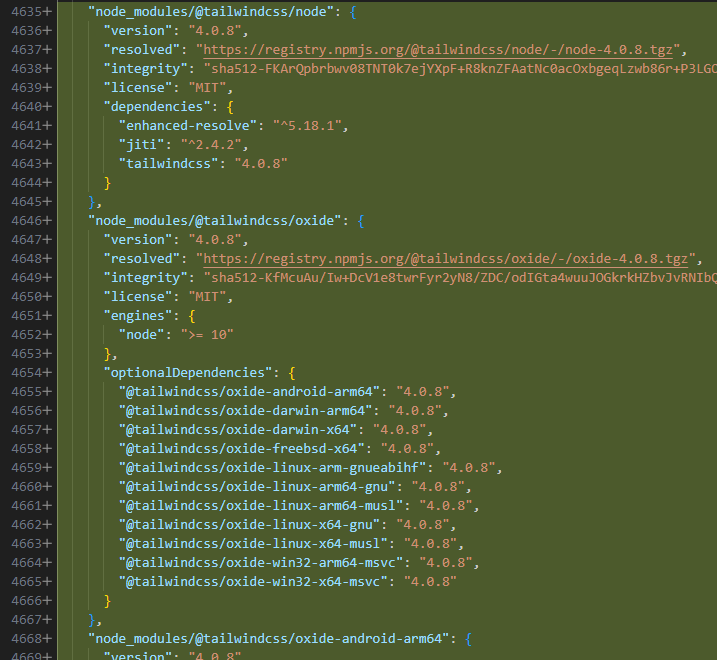Click "@tailwindcss/oxide-linux-arm64-gnu" entry
This screenshot has height=660, width=717.
tap(257, 486)
